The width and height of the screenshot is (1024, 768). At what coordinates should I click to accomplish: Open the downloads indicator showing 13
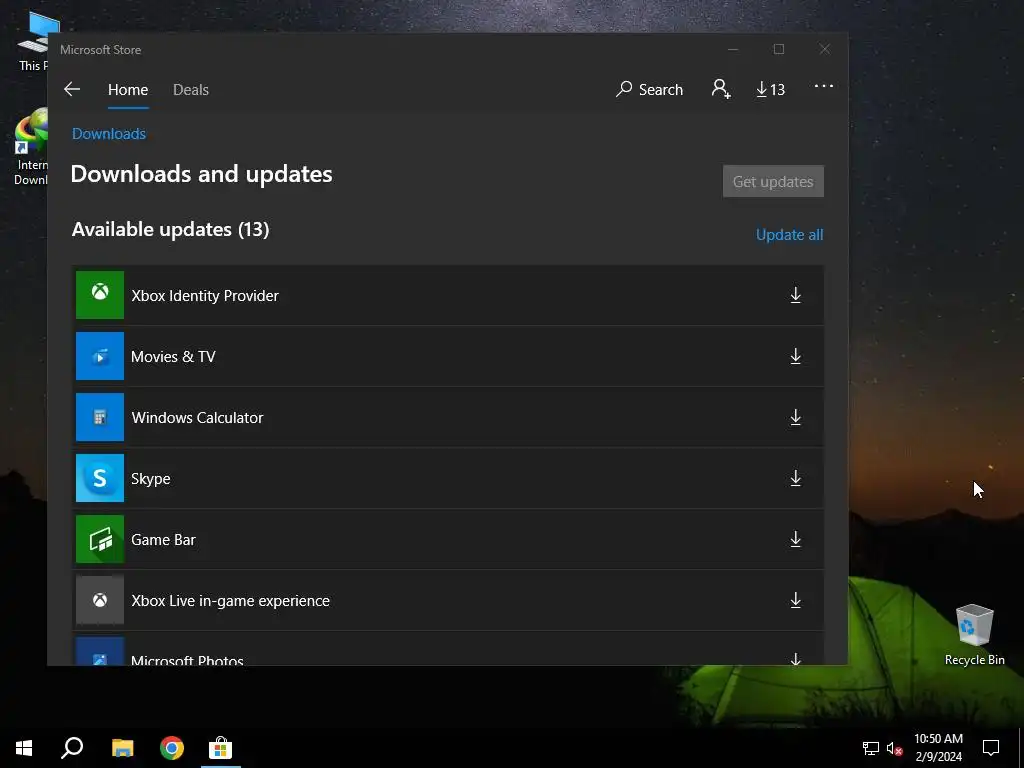(771, 89)
